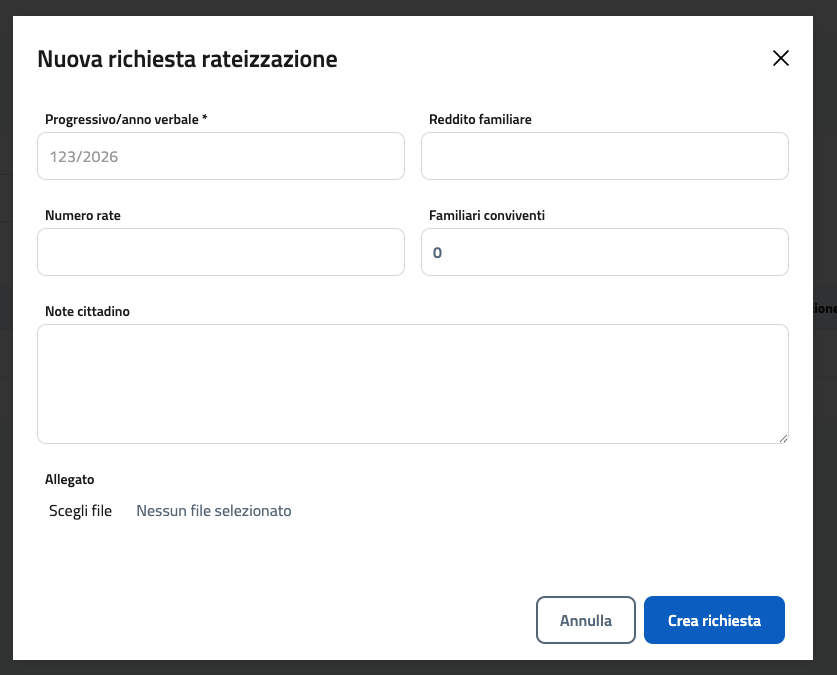Close the Nuova richiesta rateizzazione dialog
Screen dimensions: 837x675
click(x=781, y=58)
